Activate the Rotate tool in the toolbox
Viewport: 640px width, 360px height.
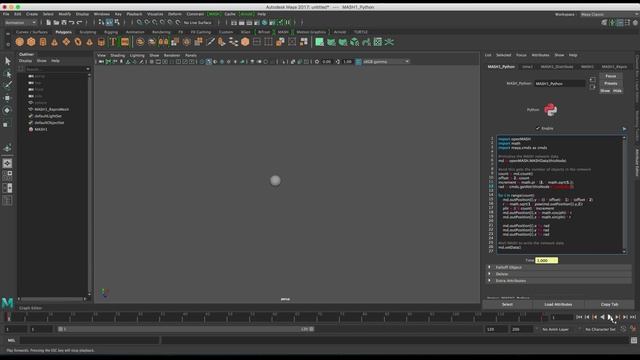(7, 110)
